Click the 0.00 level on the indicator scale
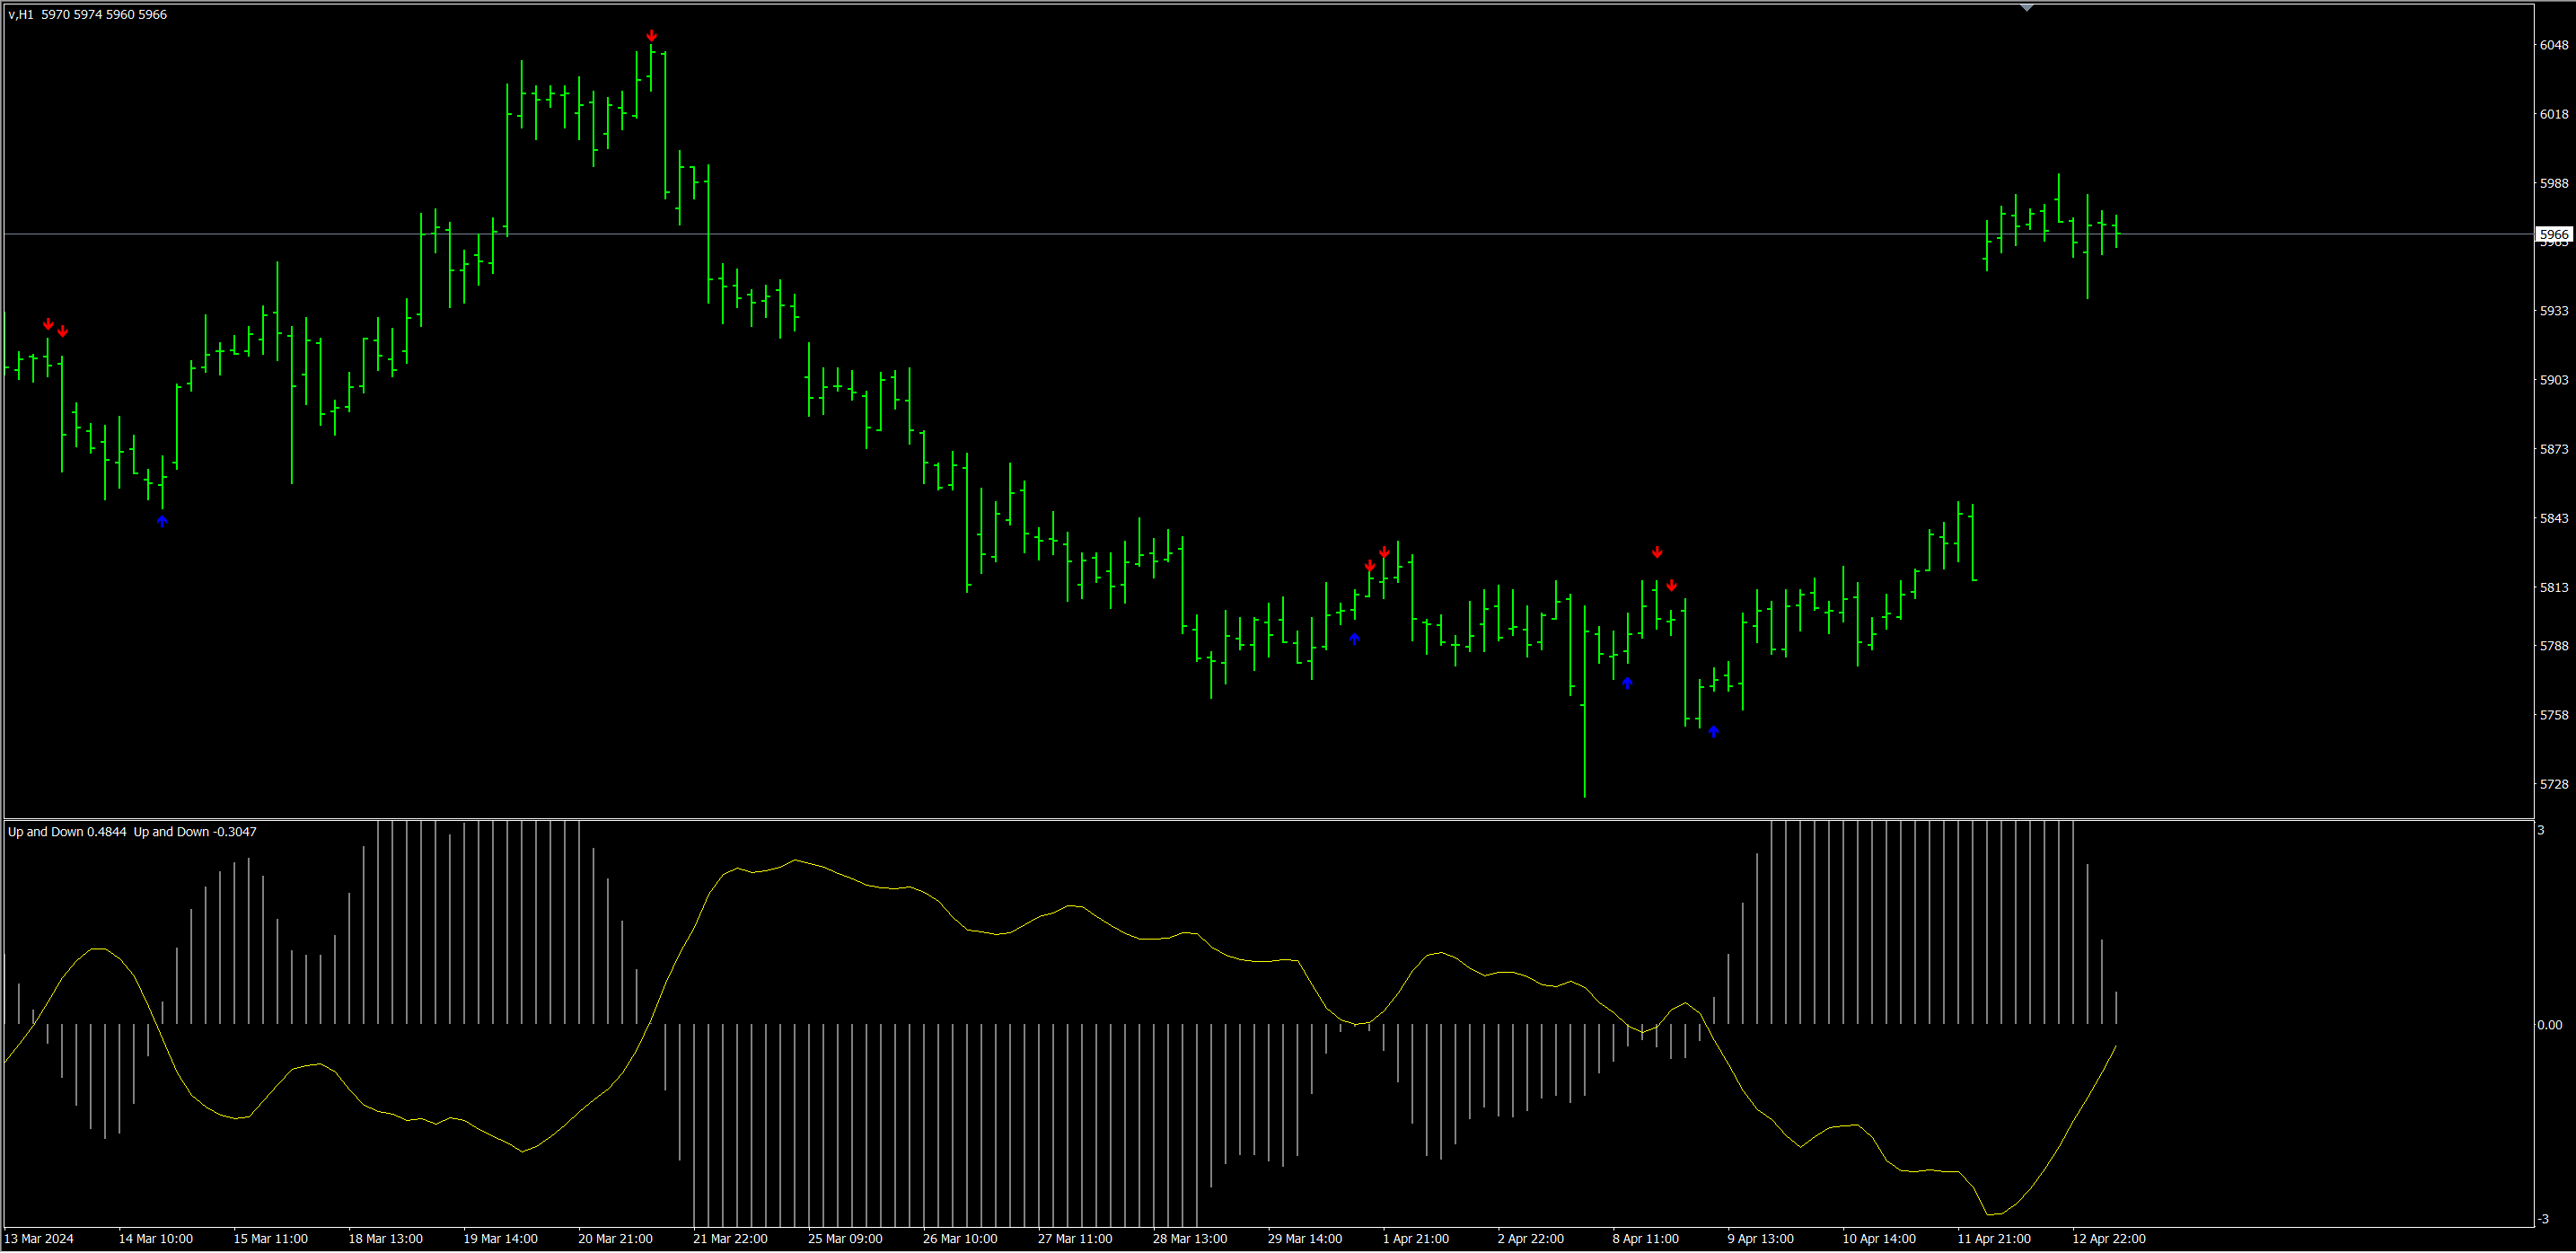The height and width of the screenshot is (1253, 2576). pyautogui.click(x=2549, y=1024)
